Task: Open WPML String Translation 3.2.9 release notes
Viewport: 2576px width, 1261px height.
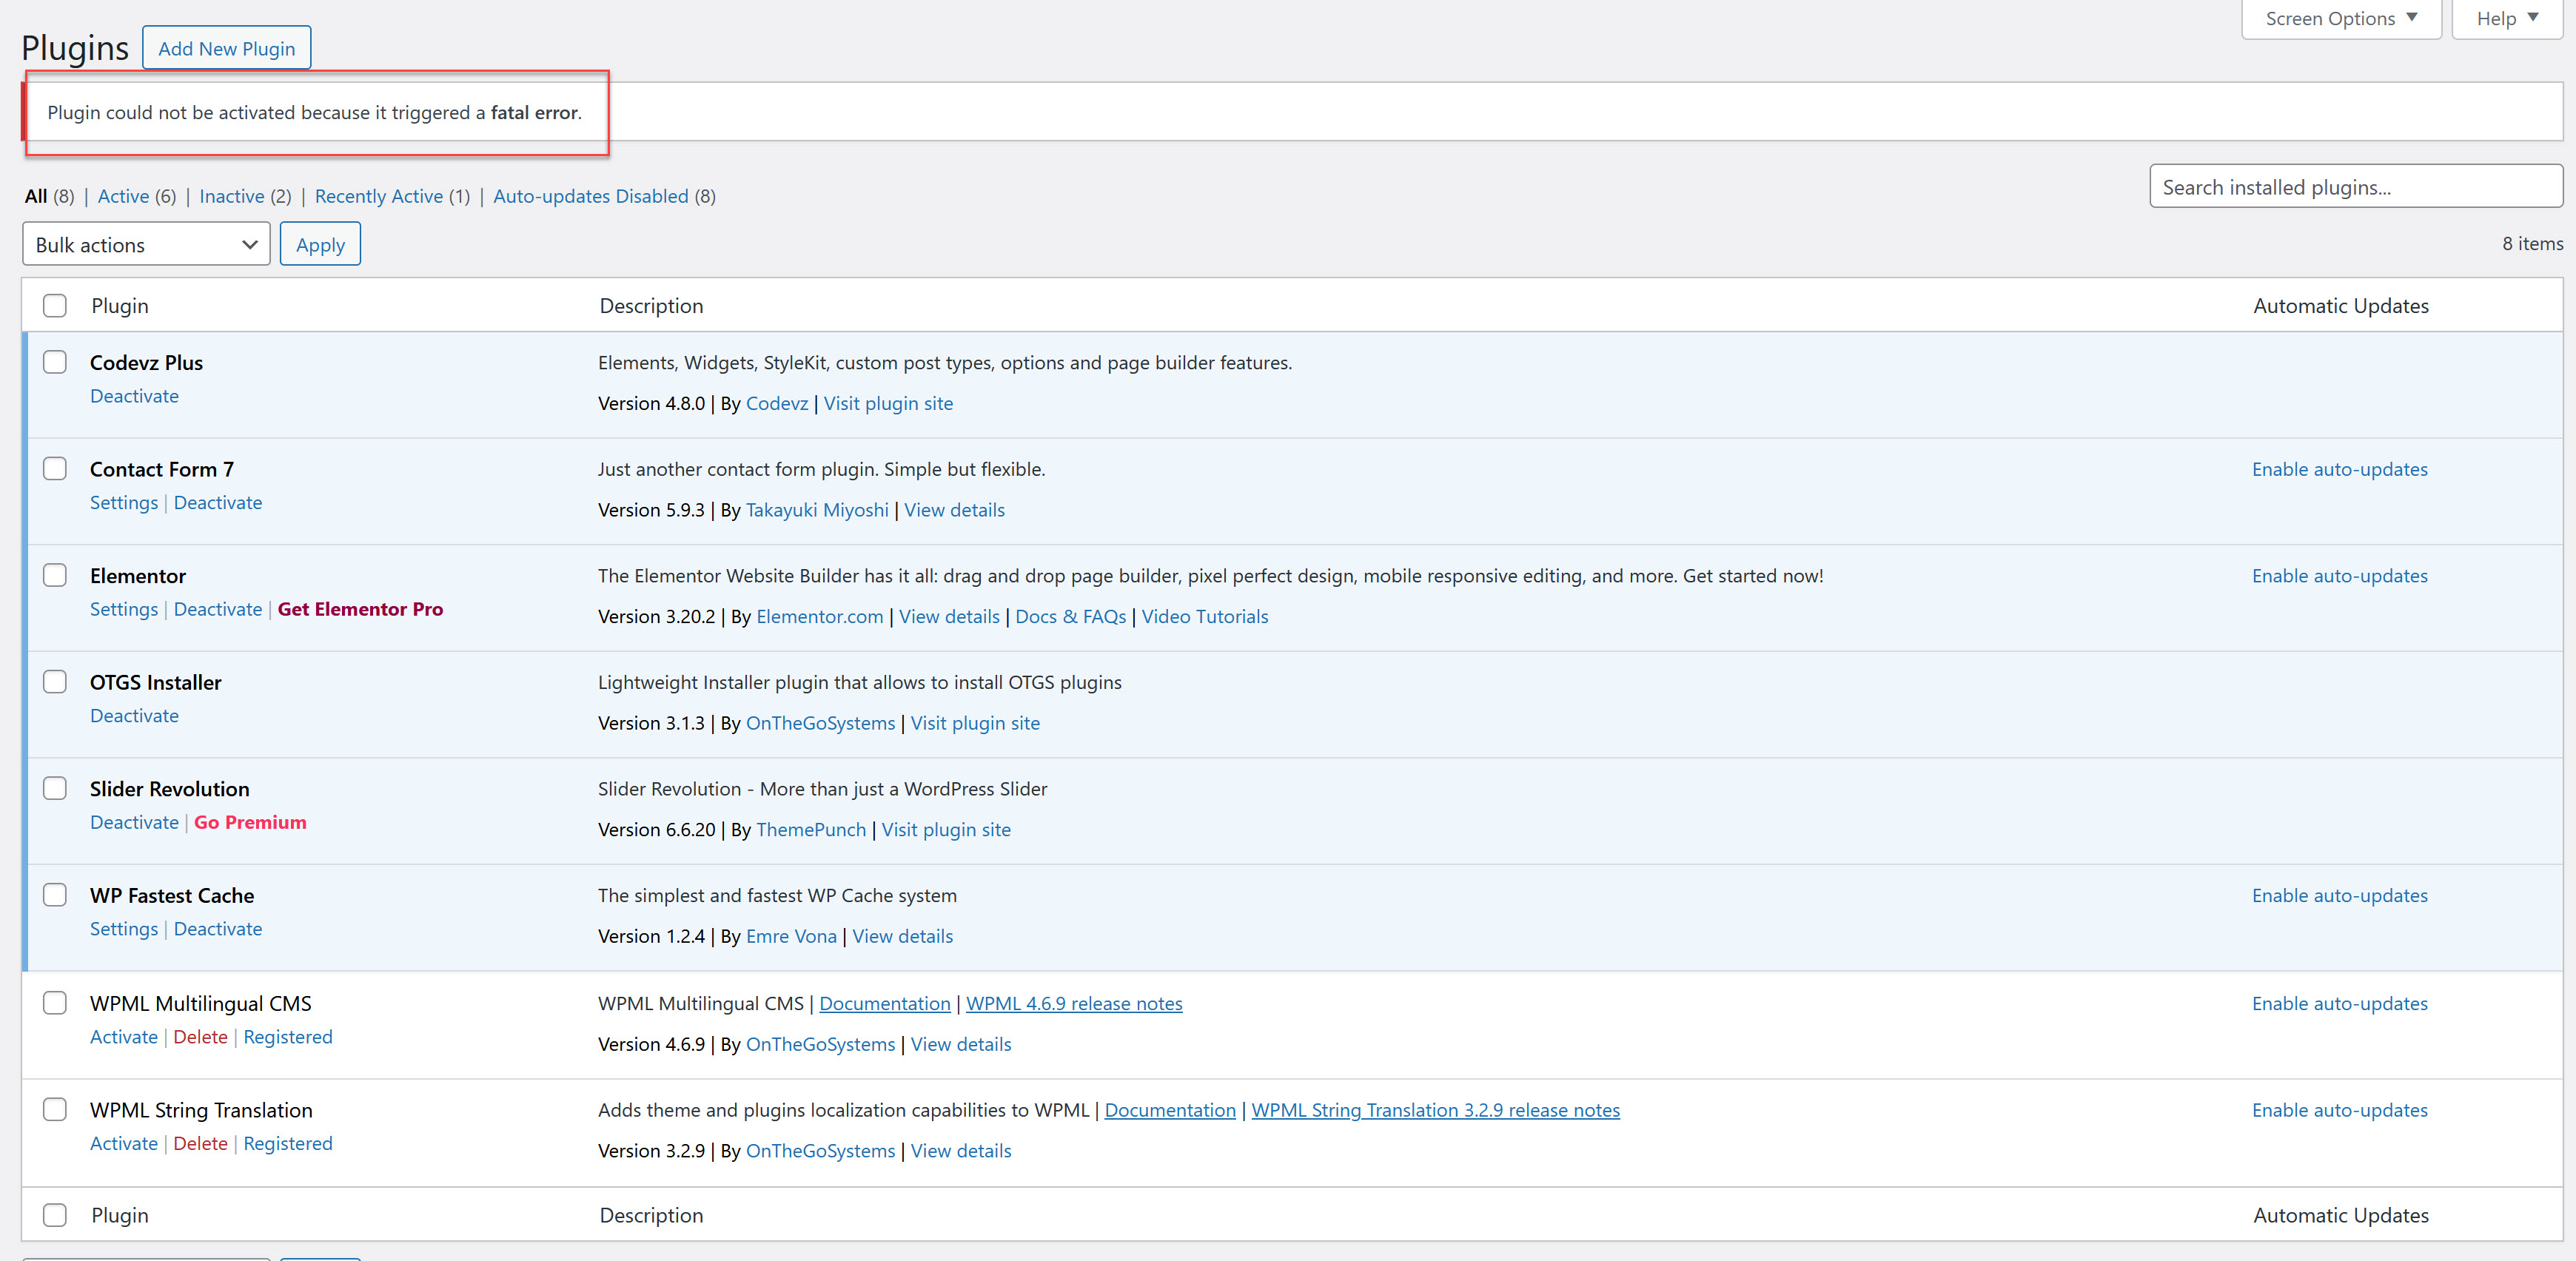Action: tap(1435, 1110)
